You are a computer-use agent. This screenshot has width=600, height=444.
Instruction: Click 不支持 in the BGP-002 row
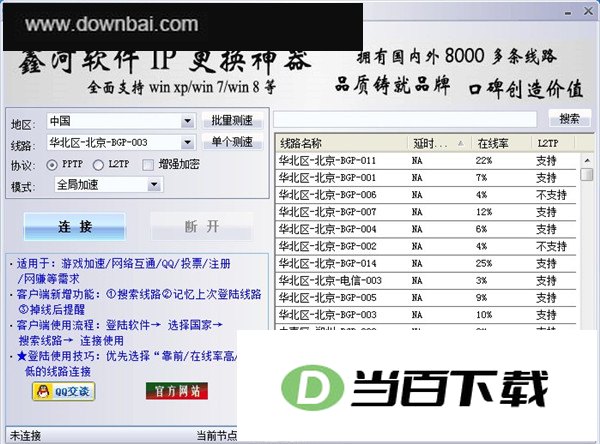click(x=551, y=246)
